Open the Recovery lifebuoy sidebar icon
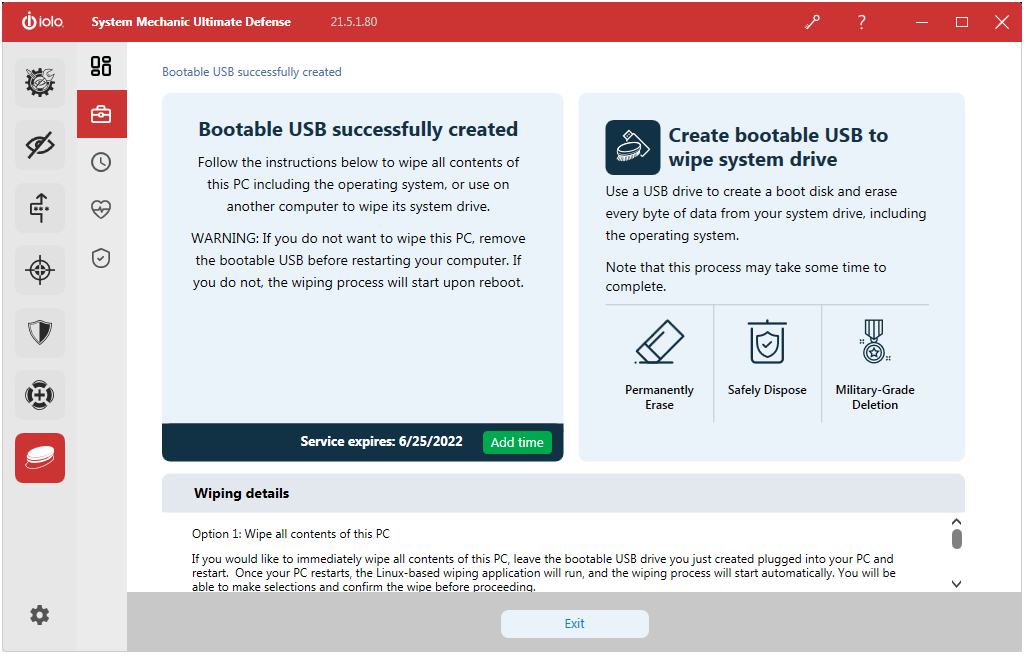1024x655 pixels. 40,395
